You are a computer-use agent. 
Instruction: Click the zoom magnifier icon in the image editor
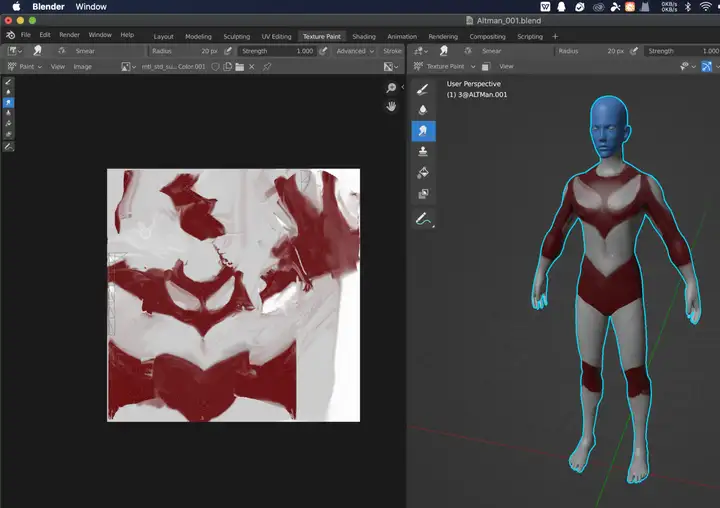pyautogui.click(x=392, y=88)
